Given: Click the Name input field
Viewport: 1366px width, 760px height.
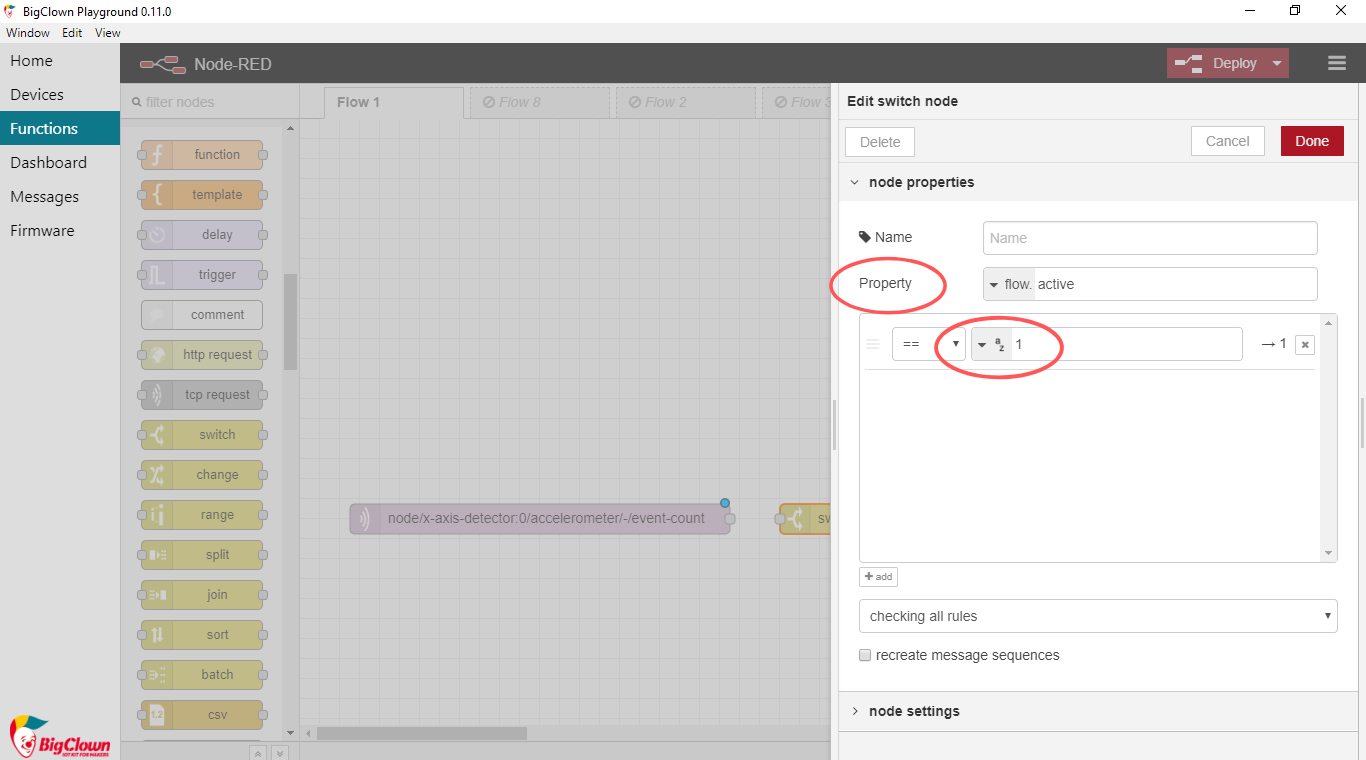Looking at the screenshot, I should [x=1150, y=238].
